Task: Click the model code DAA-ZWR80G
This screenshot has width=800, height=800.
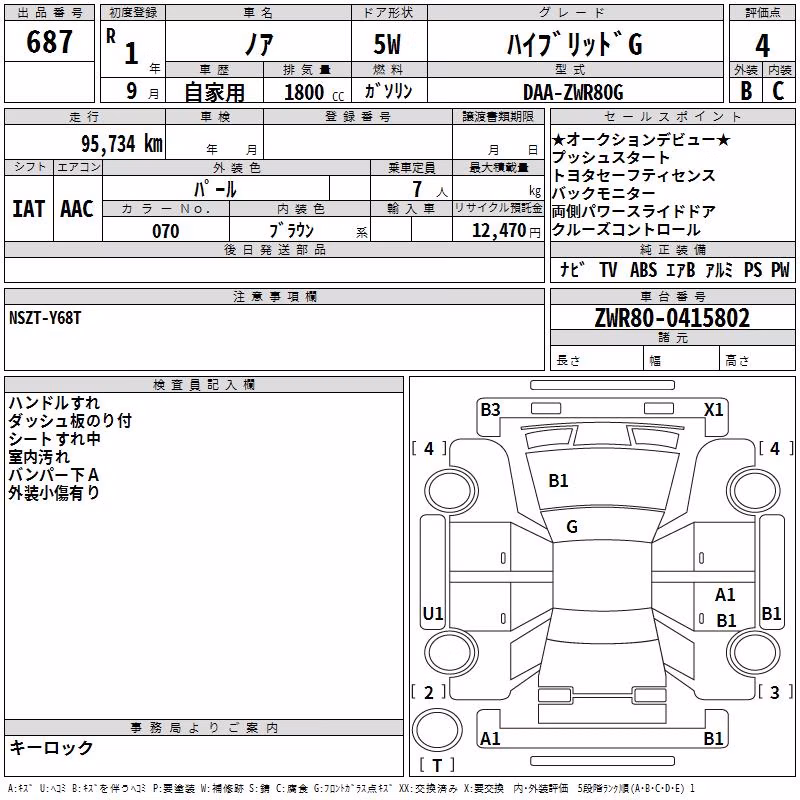Action: coord(573,92)
